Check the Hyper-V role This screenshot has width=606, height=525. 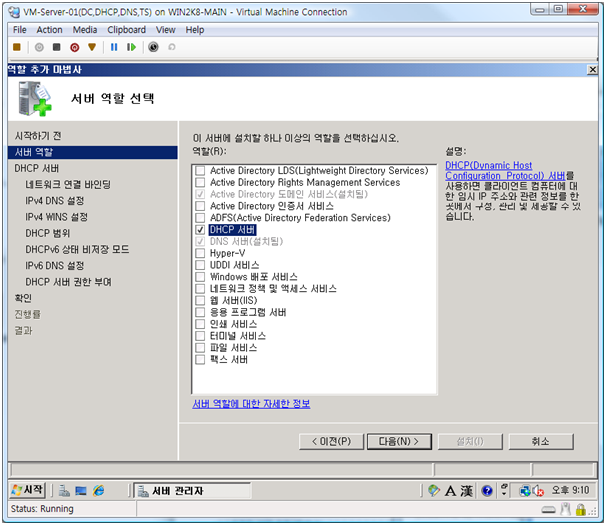click(x=200, y=253)
